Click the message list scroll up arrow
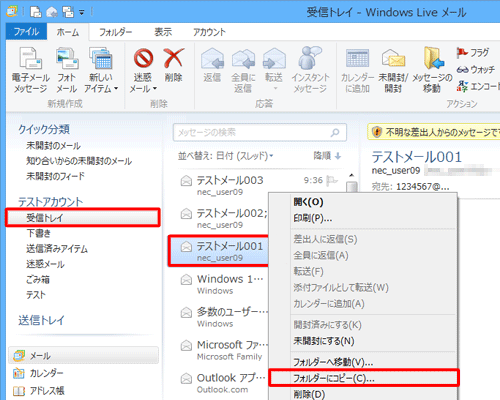The width and height of the screenshot is (500, 400). [351, 175]
